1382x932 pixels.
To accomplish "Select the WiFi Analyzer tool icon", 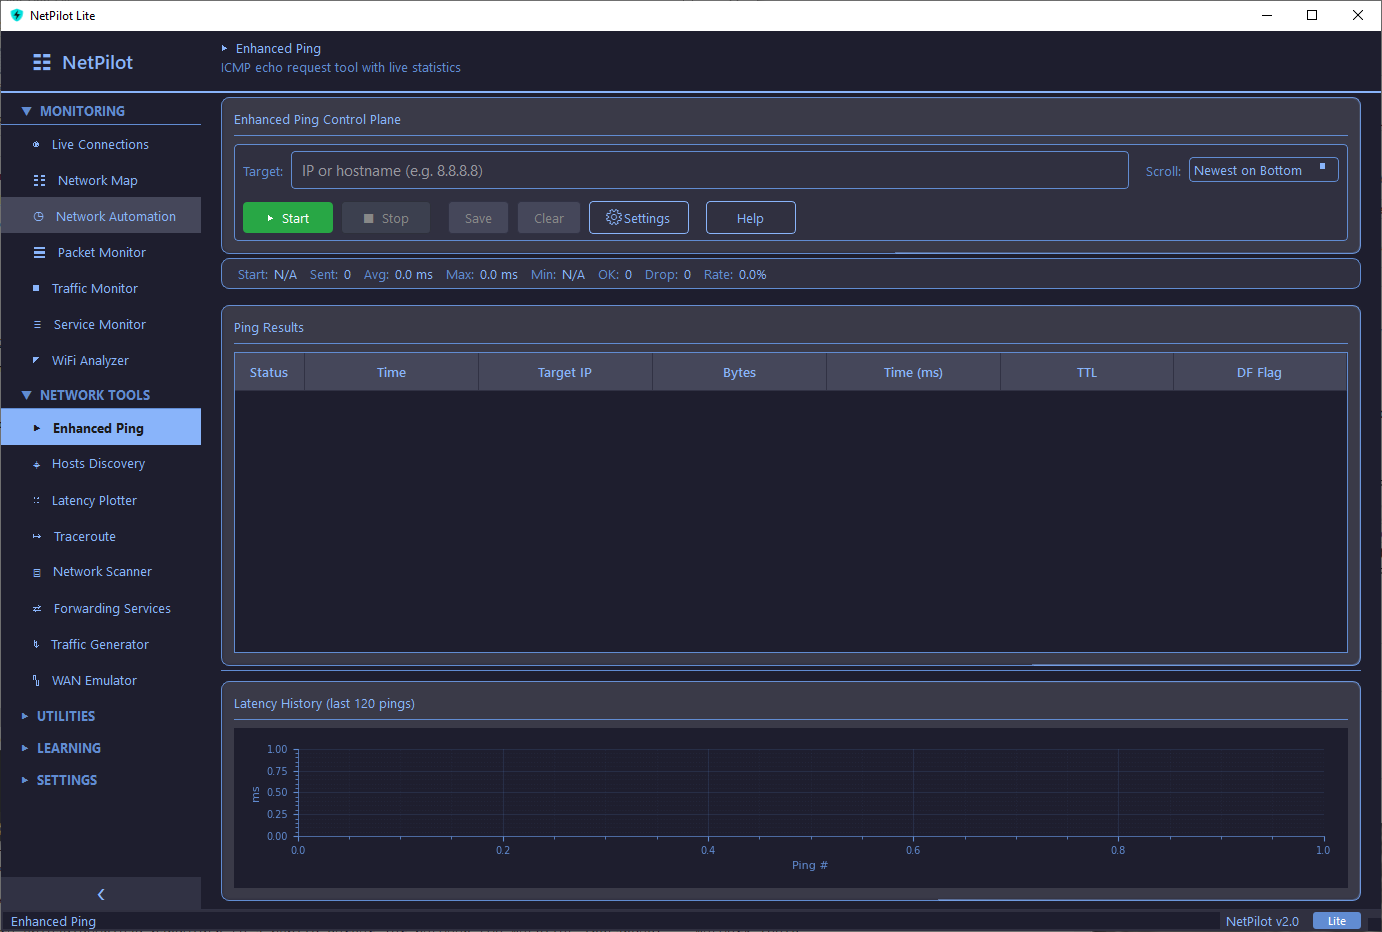I will [x=40, y=360].
